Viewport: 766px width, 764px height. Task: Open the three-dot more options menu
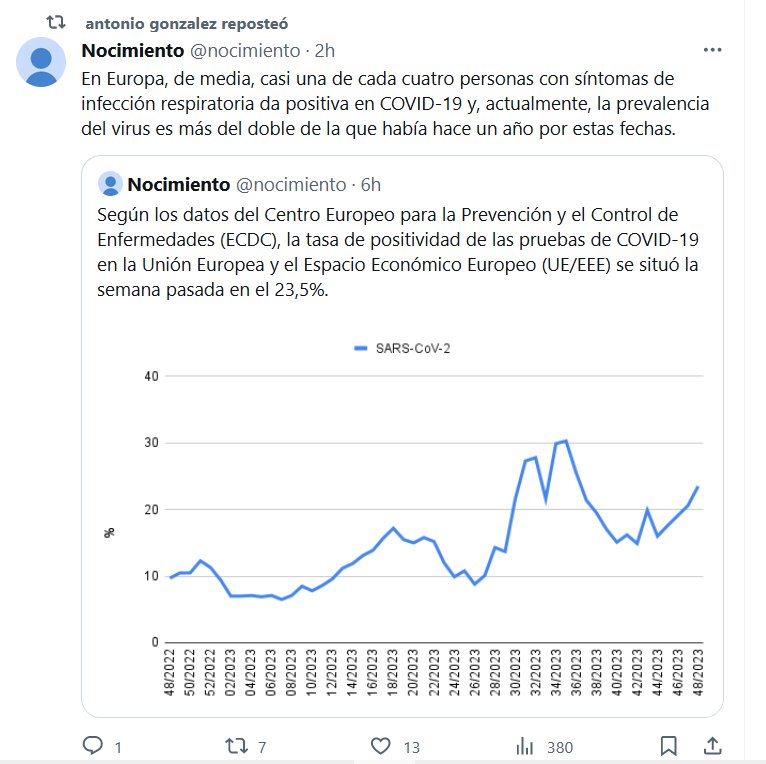(712, 50)
